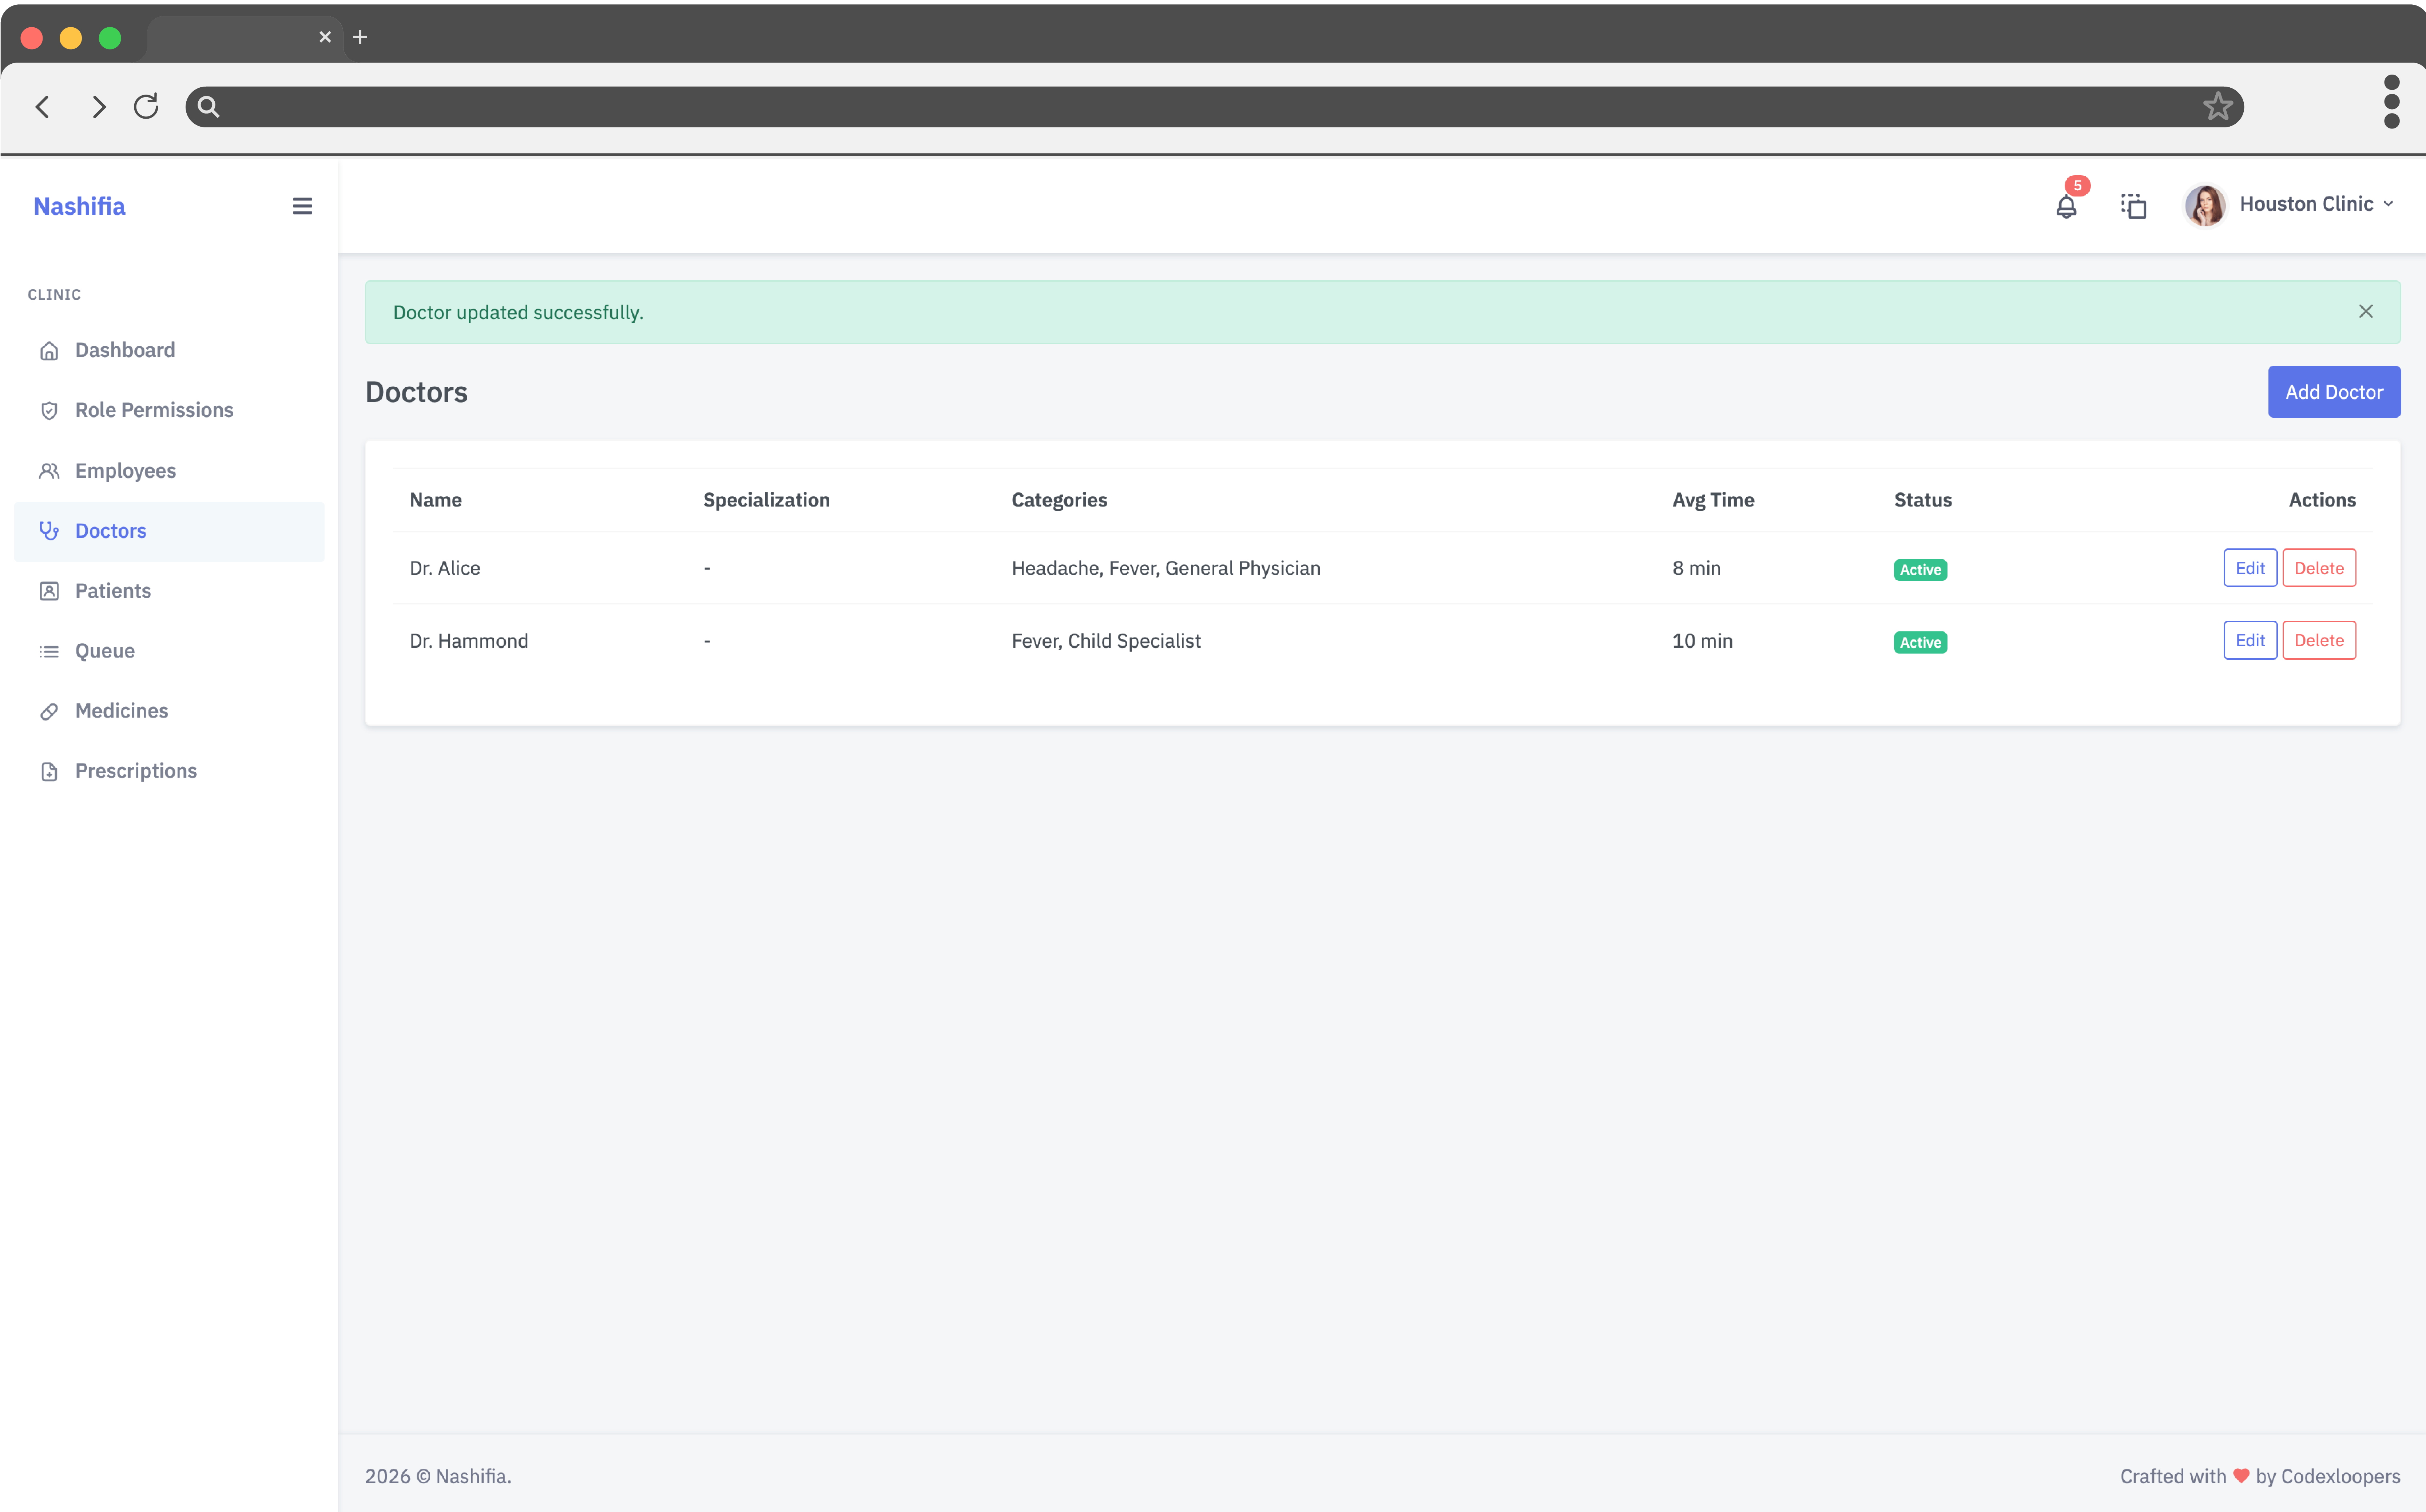2426x1512 pixels.
Task: Open Prescriptions in the sidebar
Action: [169, 771]
